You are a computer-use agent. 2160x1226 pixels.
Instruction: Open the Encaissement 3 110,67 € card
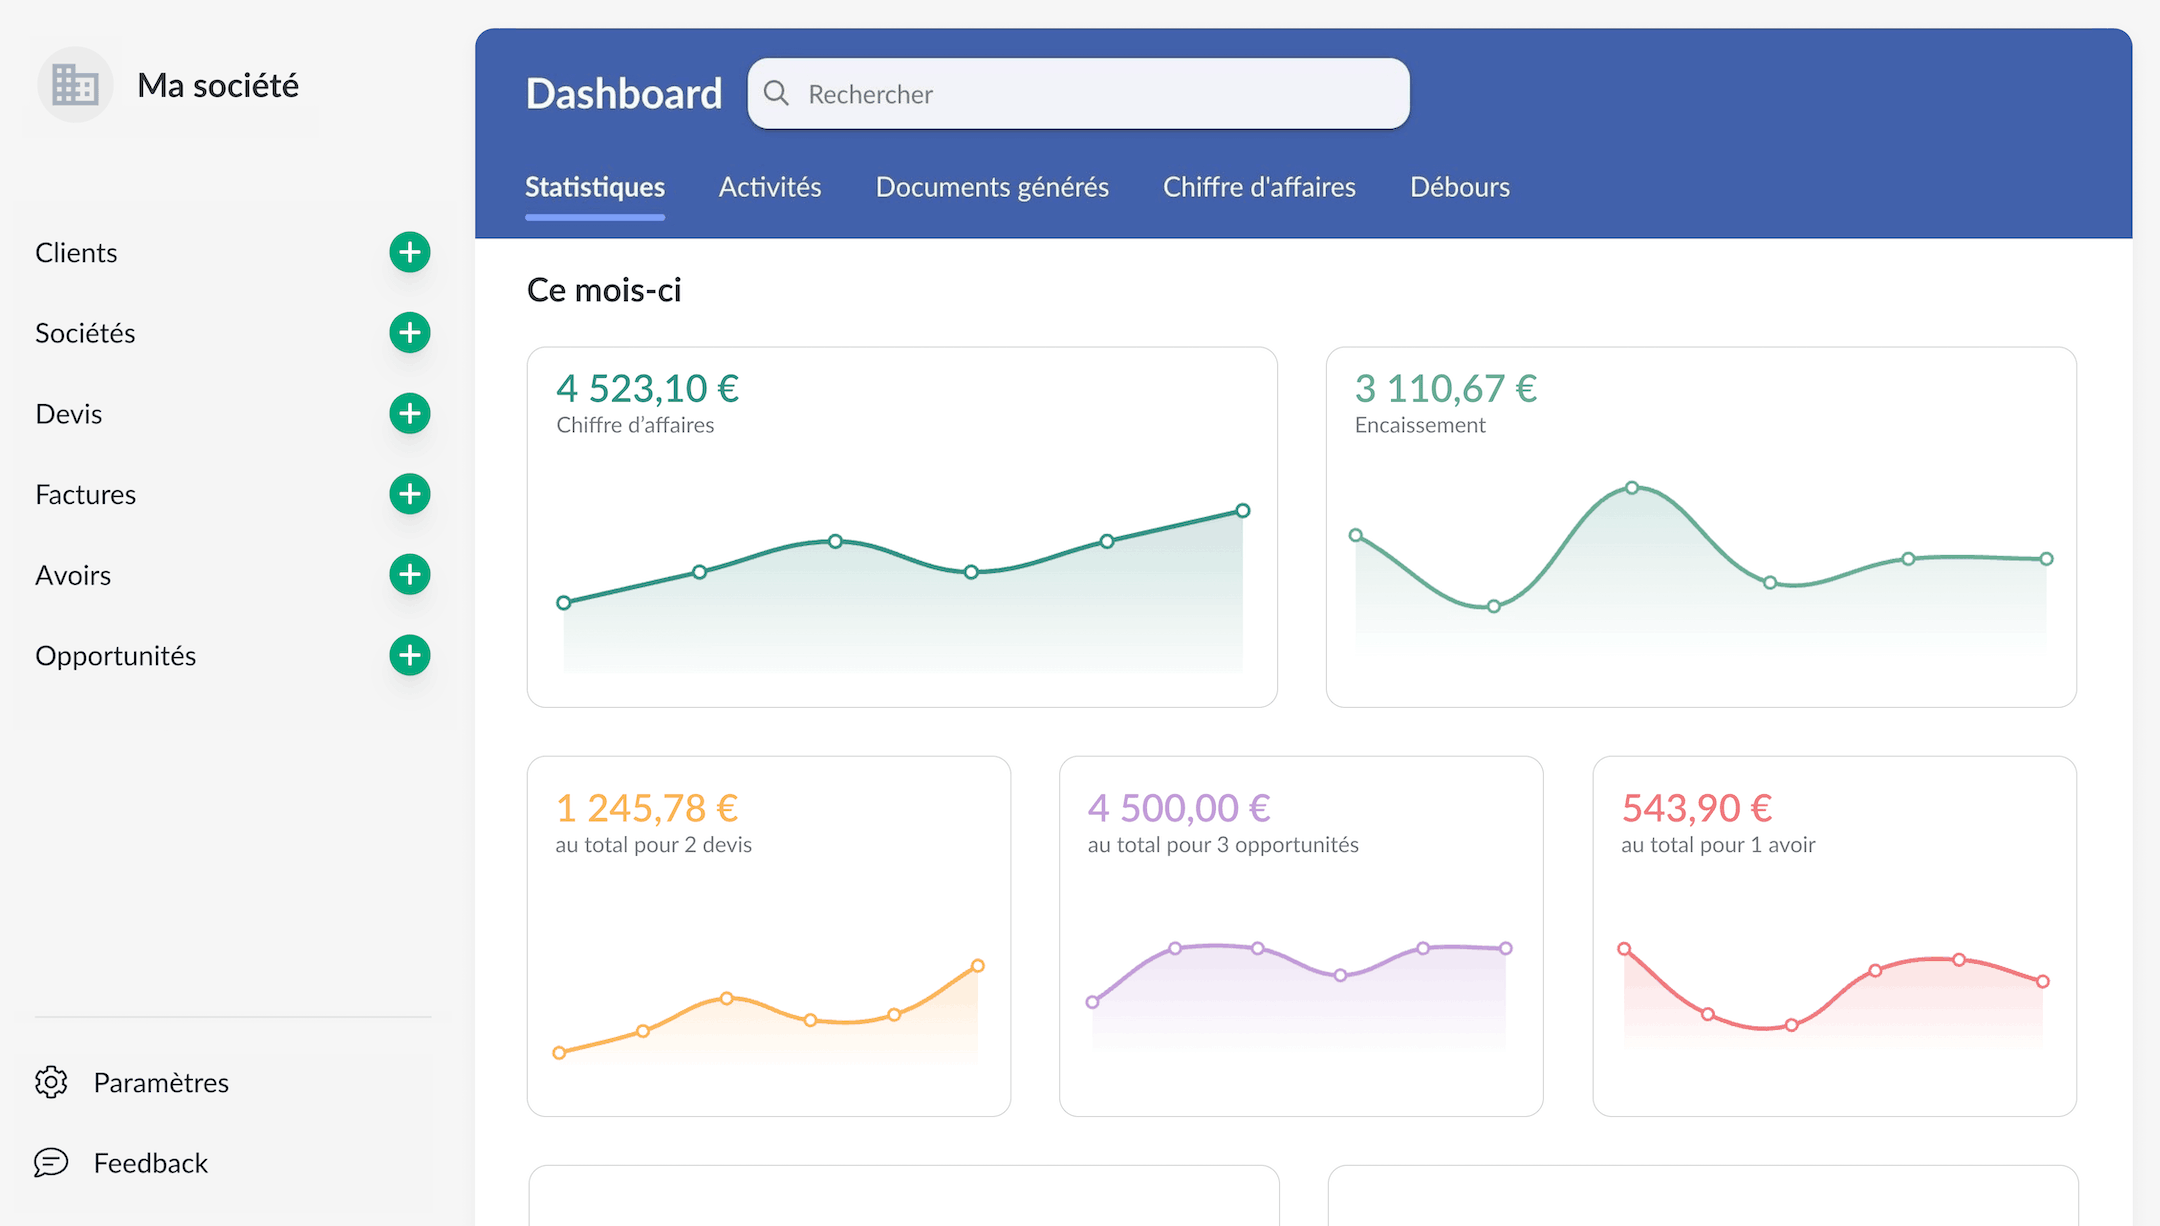point(1701,527)
